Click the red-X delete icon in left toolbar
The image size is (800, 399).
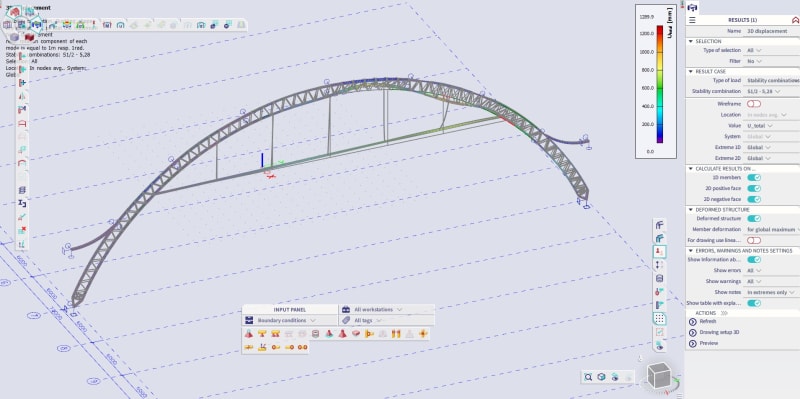(x=22, y=230)
